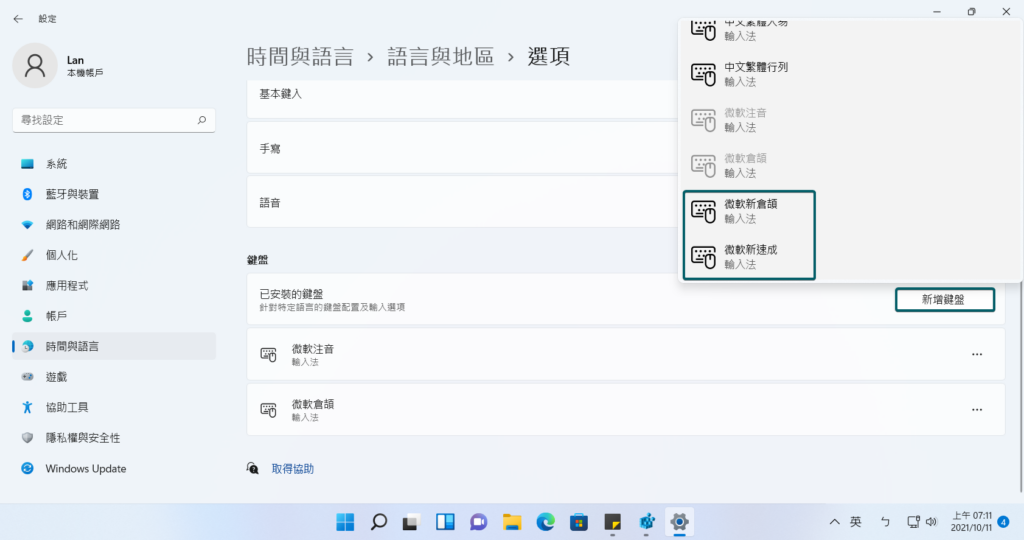Screen dimensions: 1024x540
Task: Open Task View on the taskbar
Action: 411,522
